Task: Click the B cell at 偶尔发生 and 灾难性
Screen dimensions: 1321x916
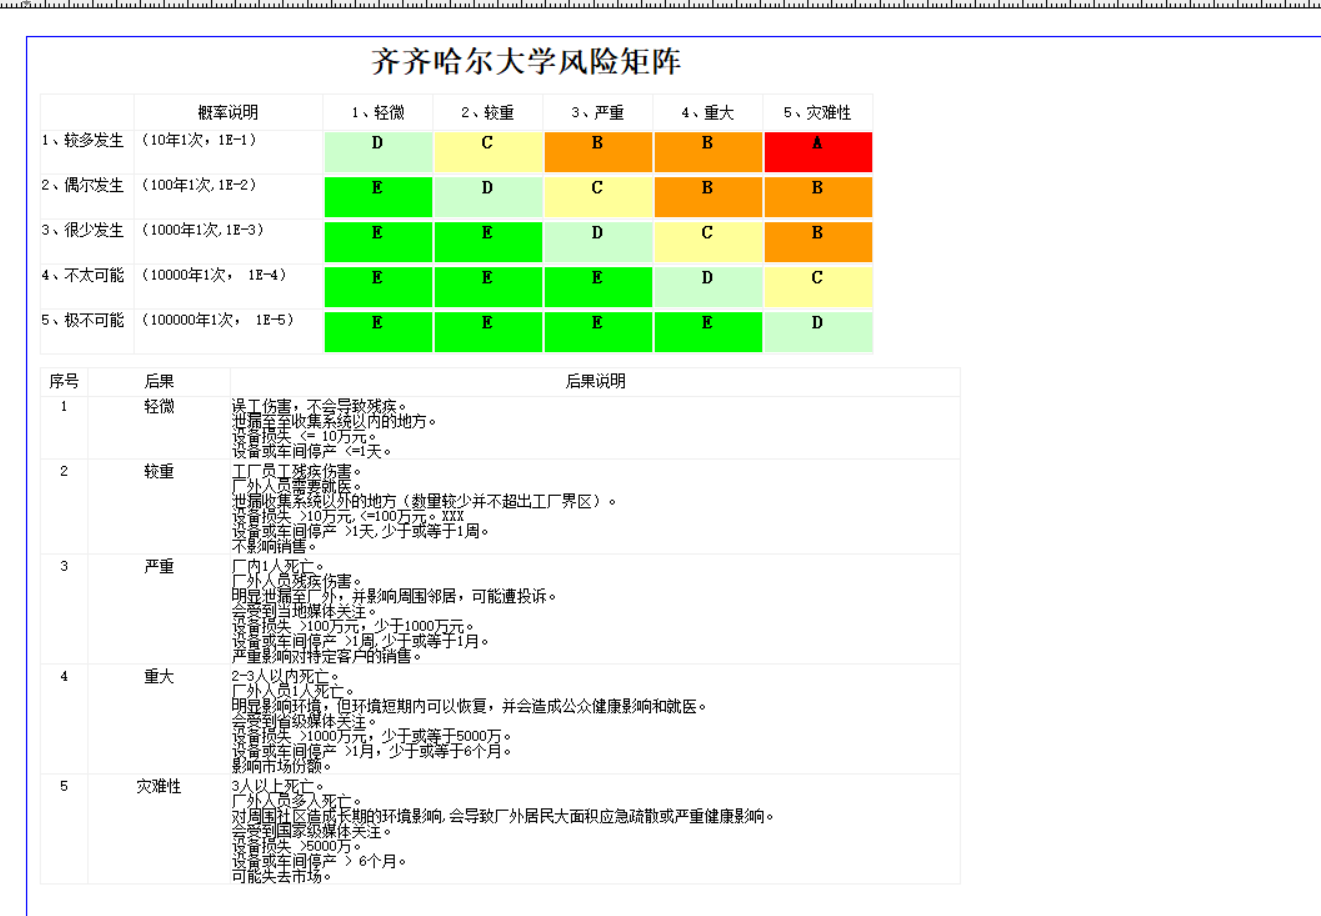Action: [818, 197]
